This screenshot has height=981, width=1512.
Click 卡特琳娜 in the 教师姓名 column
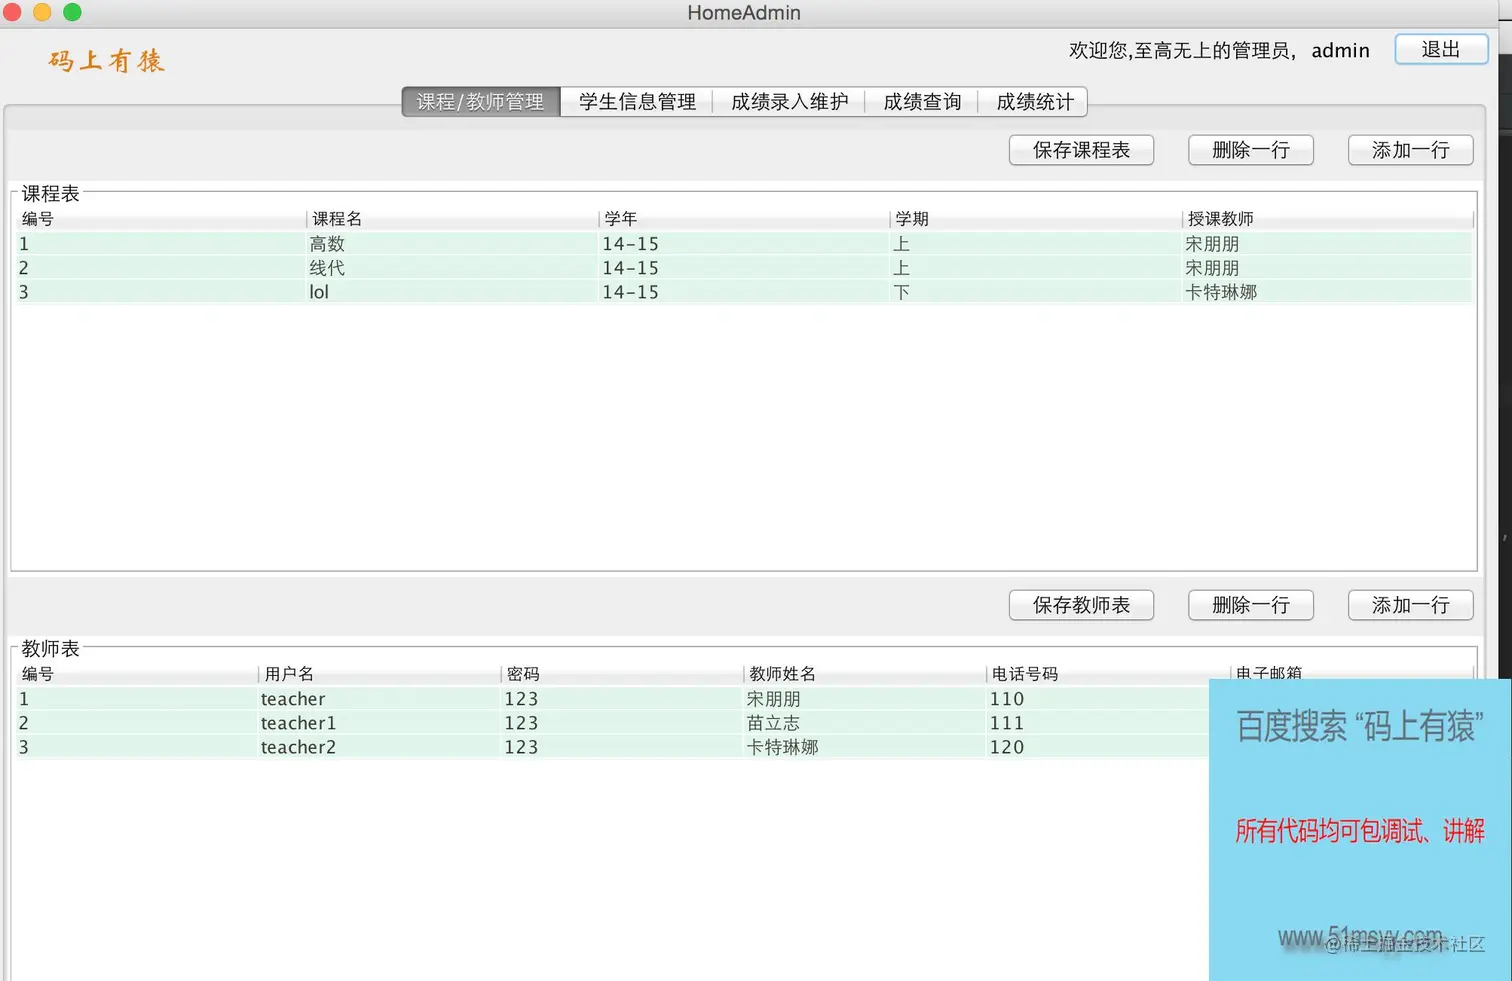865,747
